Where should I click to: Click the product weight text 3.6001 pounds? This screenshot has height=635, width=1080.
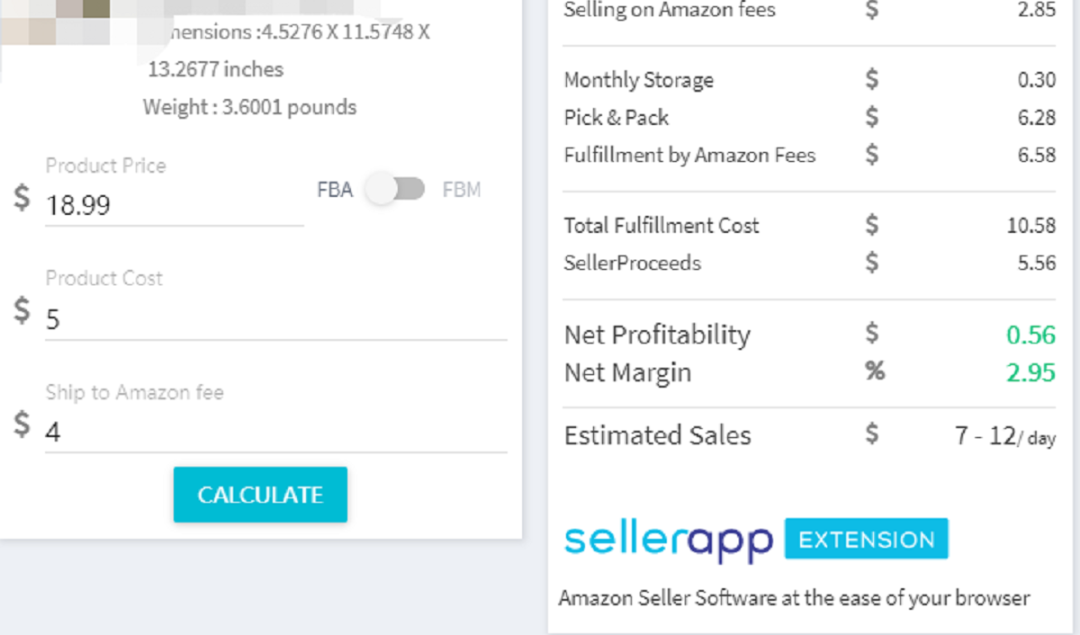[289, 107]
